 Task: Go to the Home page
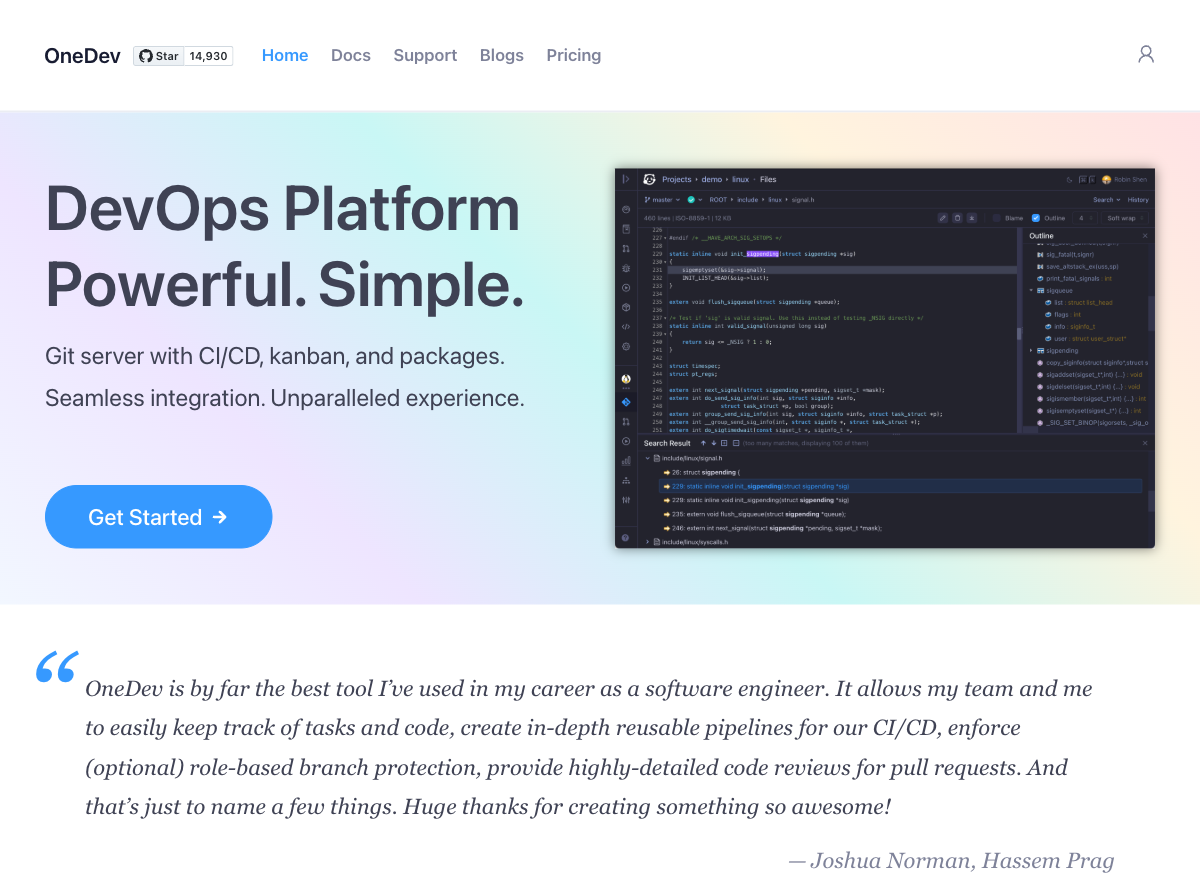point(285,56)
